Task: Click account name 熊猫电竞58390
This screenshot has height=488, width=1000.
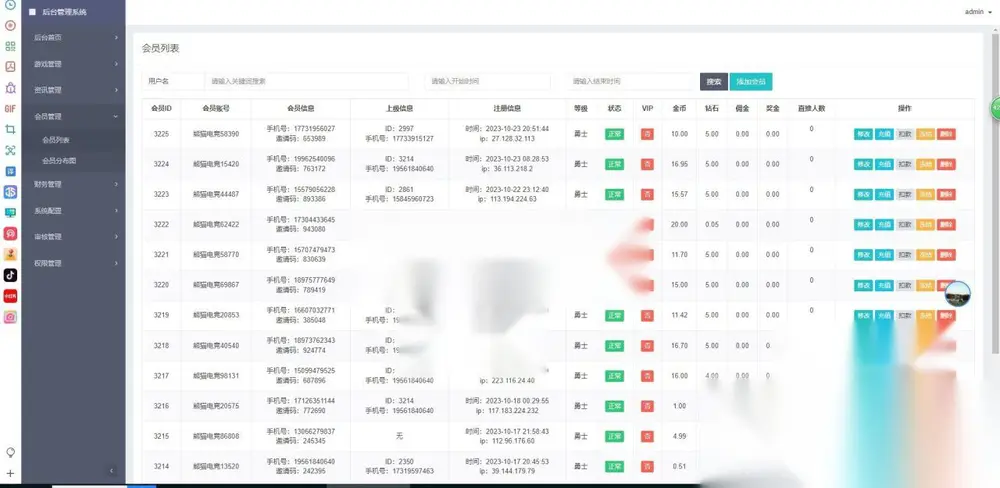Action: click(216, 134)
